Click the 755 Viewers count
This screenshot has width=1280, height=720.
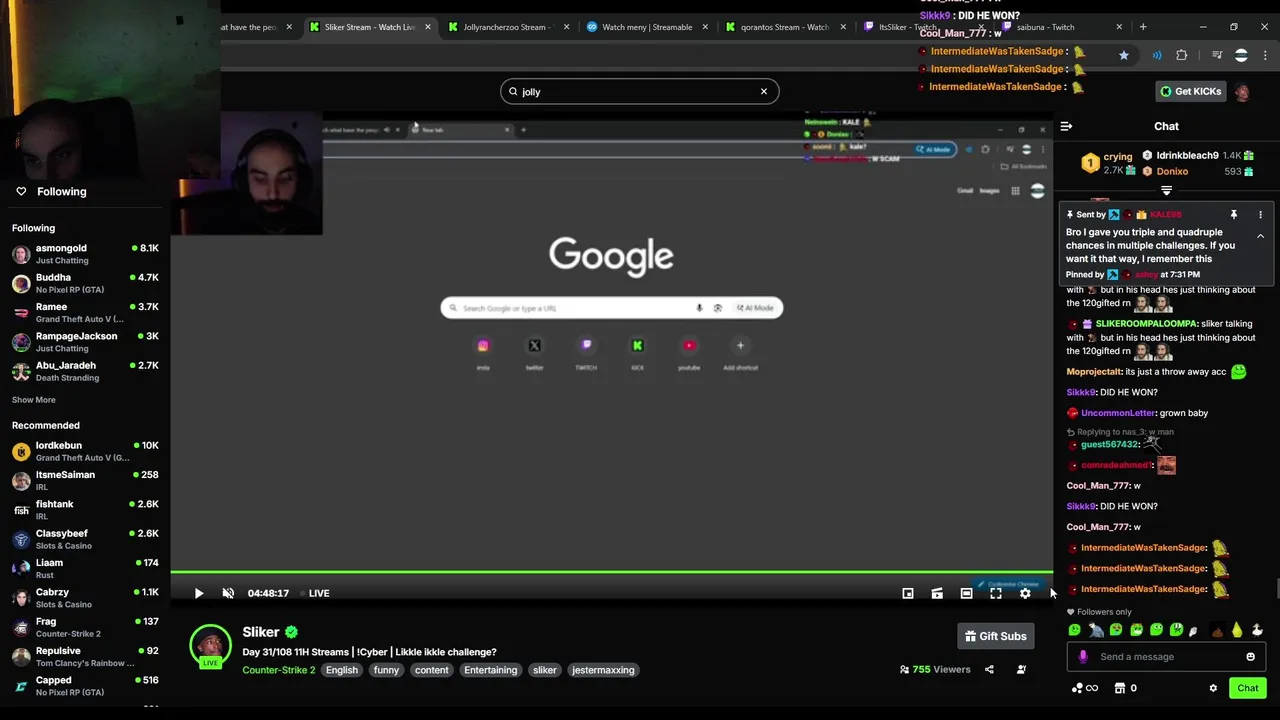click(935, 670)
